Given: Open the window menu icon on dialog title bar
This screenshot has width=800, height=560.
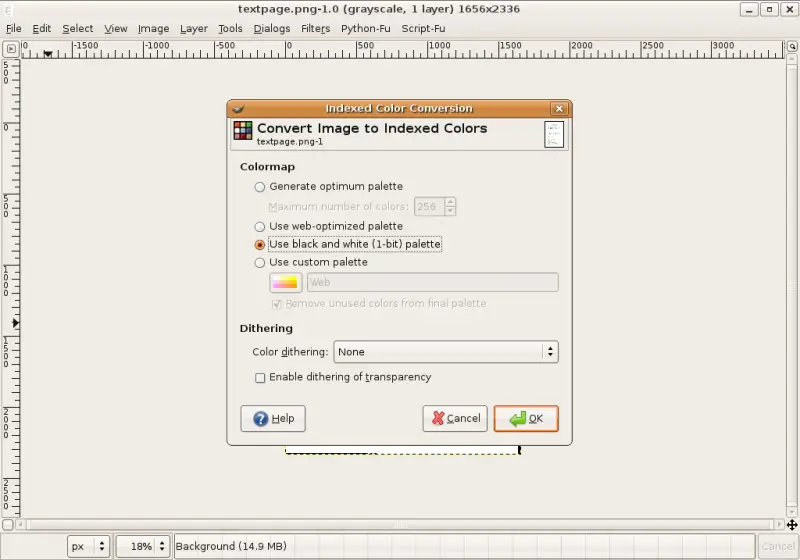Looking at the screenshot, I should tap(238, 108).
